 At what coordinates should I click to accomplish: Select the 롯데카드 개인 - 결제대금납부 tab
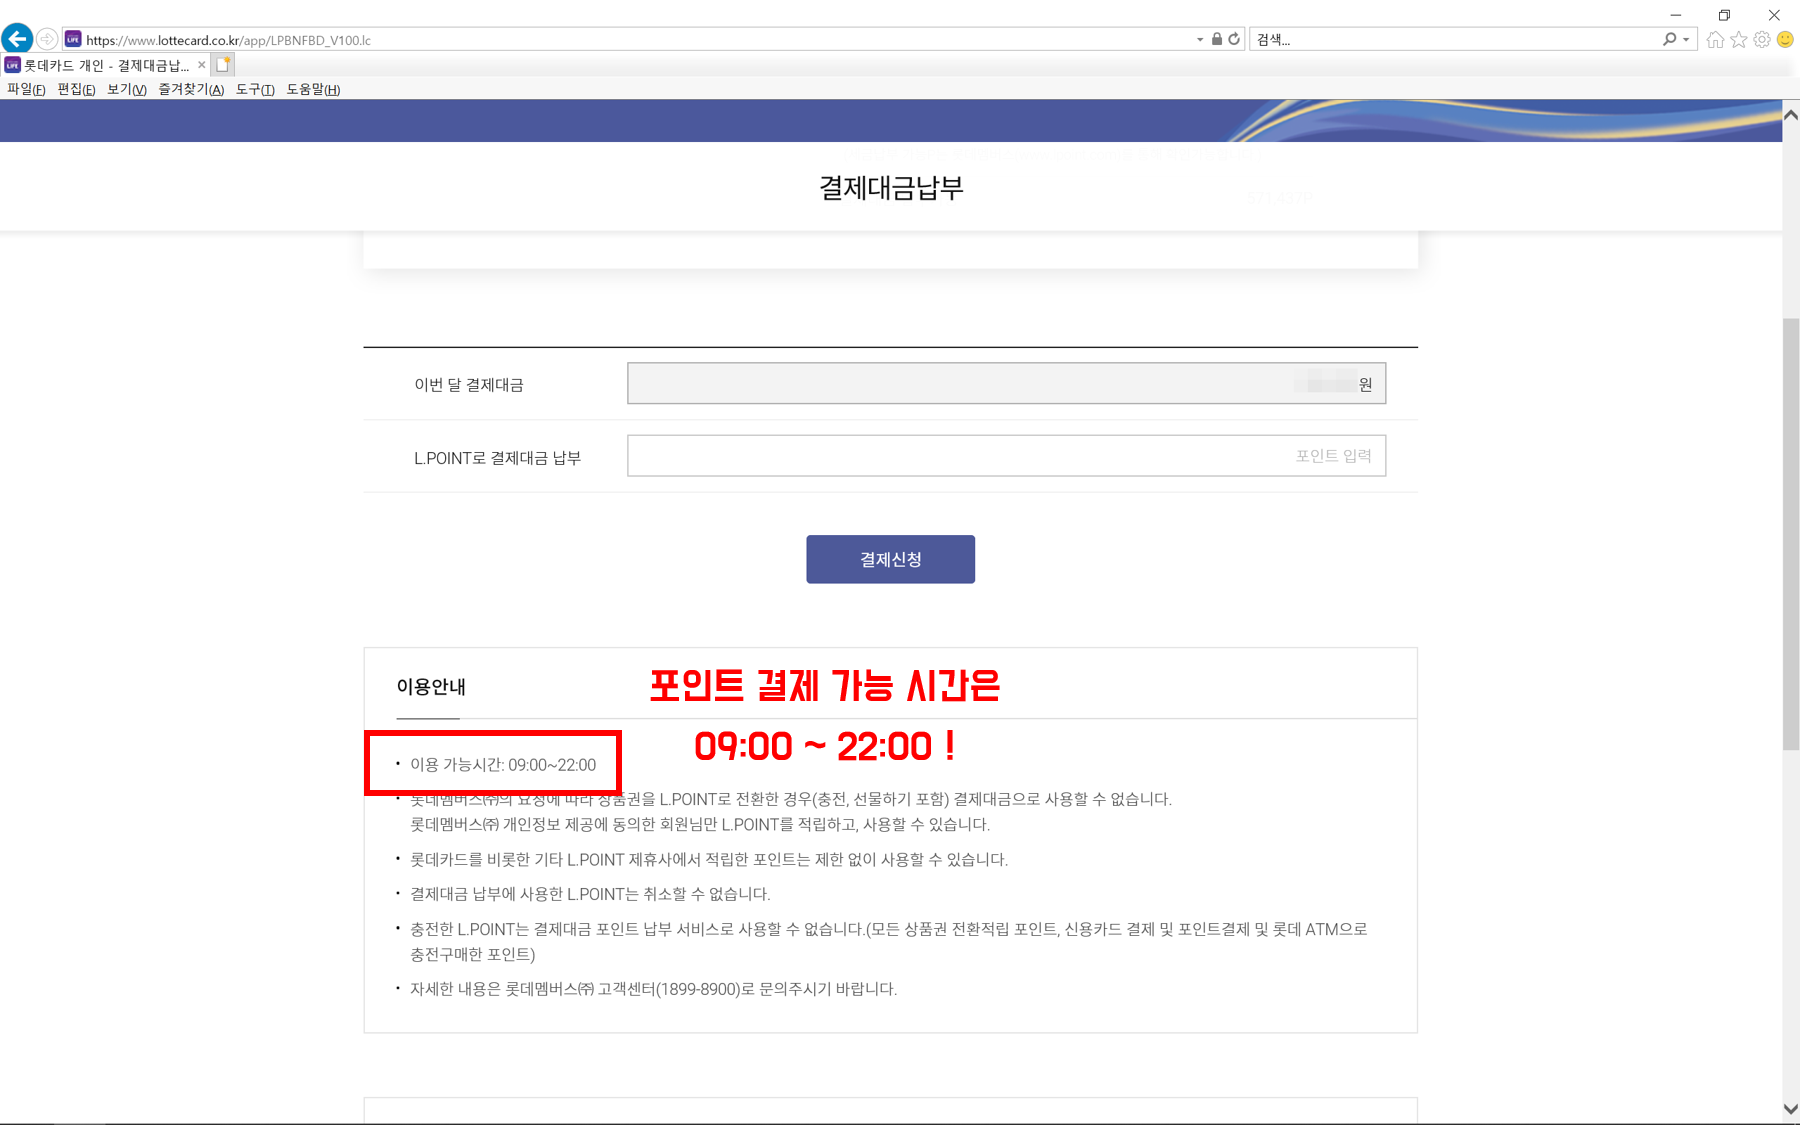click(105, 65)
